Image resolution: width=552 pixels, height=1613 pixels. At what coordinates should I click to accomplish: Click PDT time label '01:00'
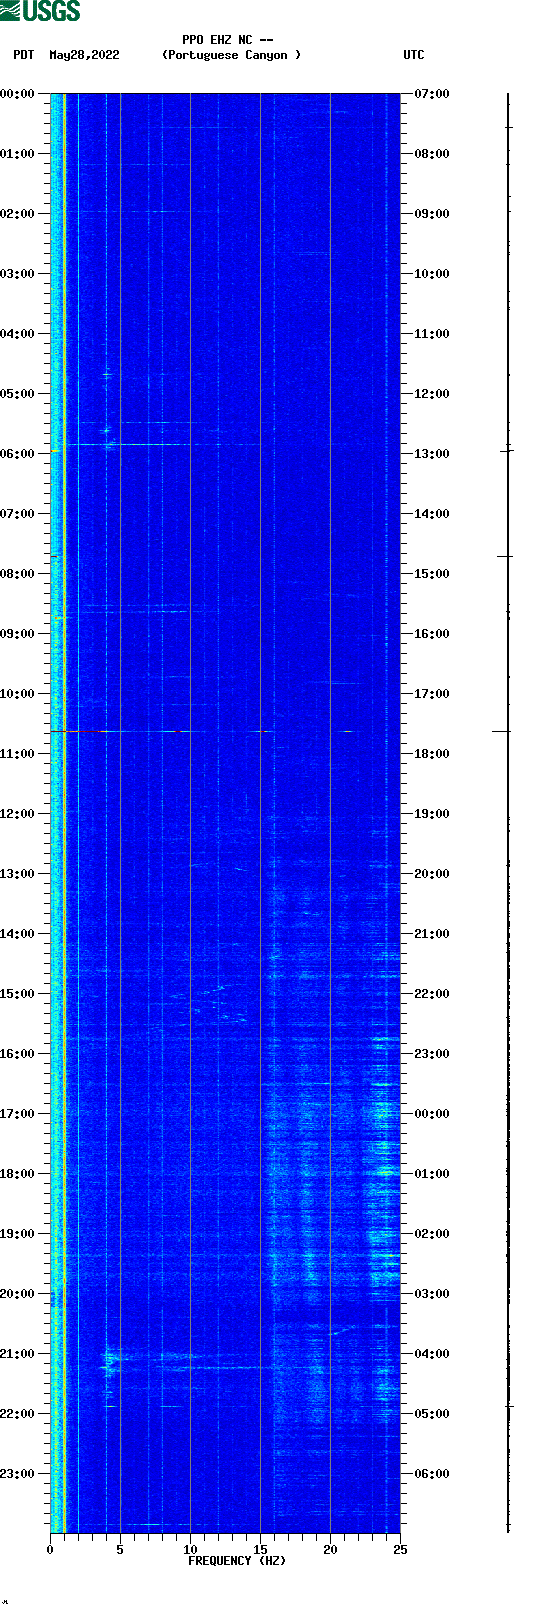(x=17, y=154)
